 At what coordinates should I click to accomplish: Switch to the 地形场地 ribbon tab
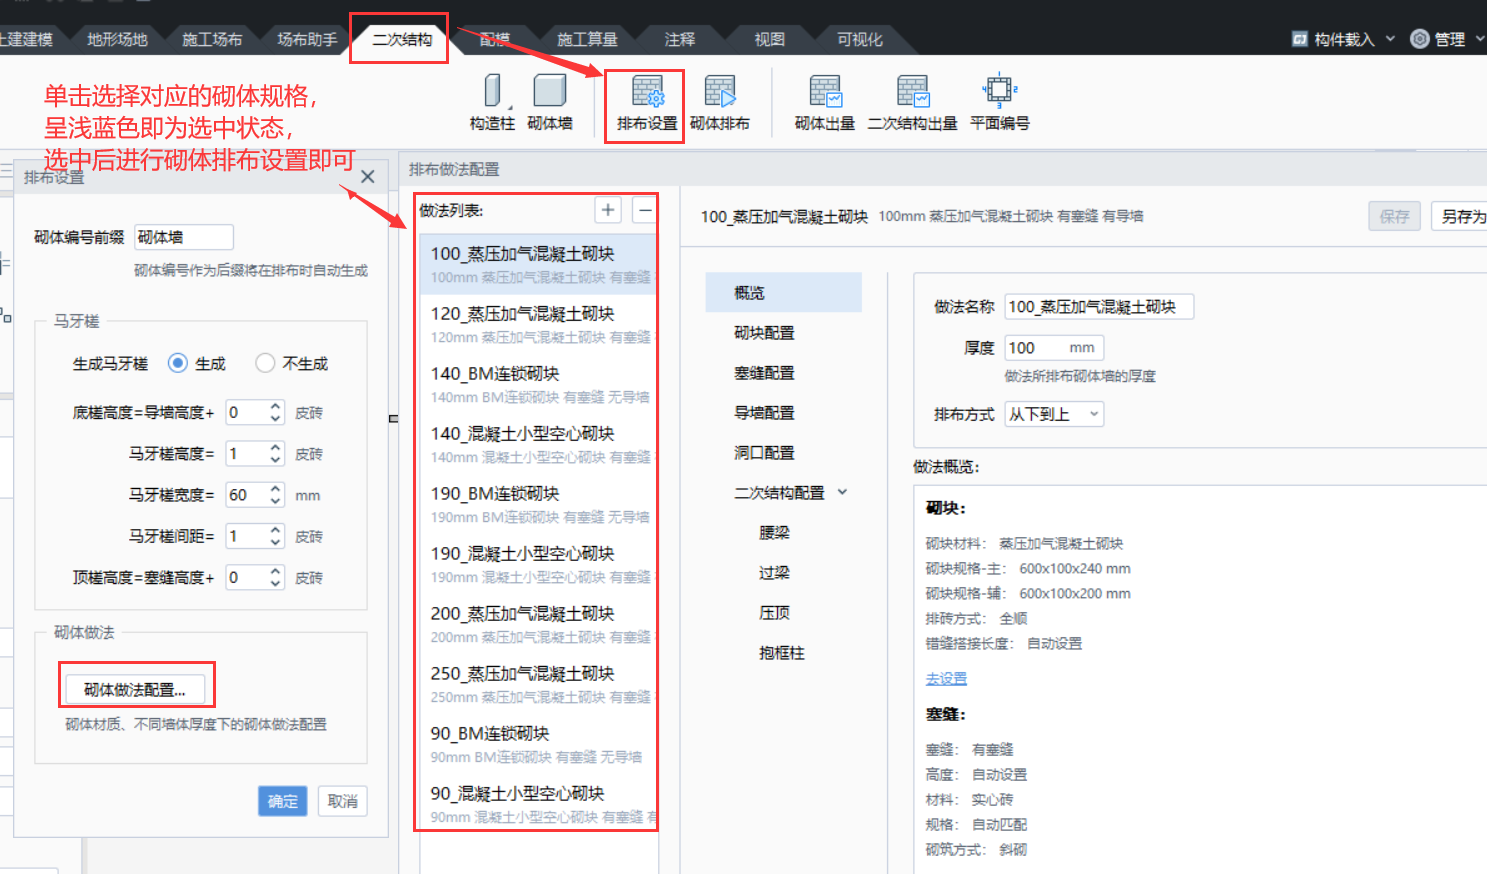(117, 39)
